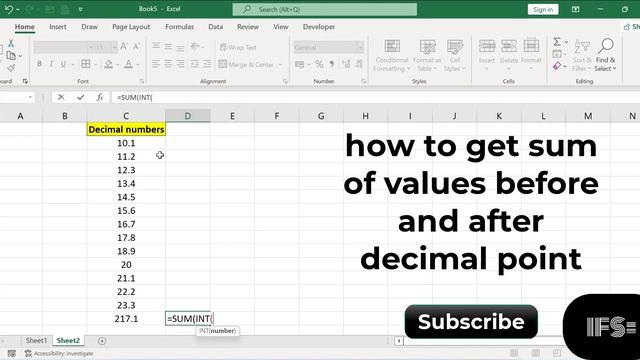The width and height of the screenshot is (640, 360).
Task: Click Increase Font Size icon
Action: (124, 47)
